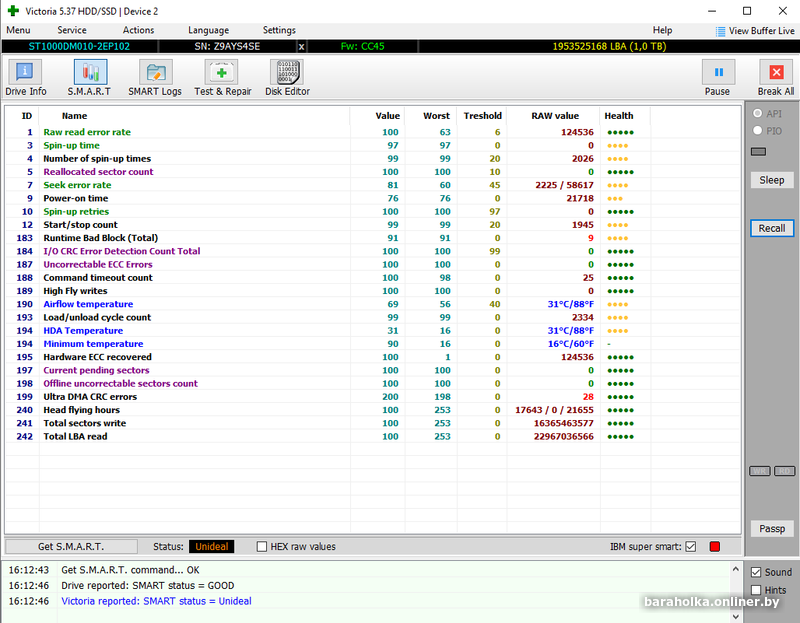Viewport: 800px width, 623px height.
Task: Enable HEX raw values checkbox
Action: (262, 546)
